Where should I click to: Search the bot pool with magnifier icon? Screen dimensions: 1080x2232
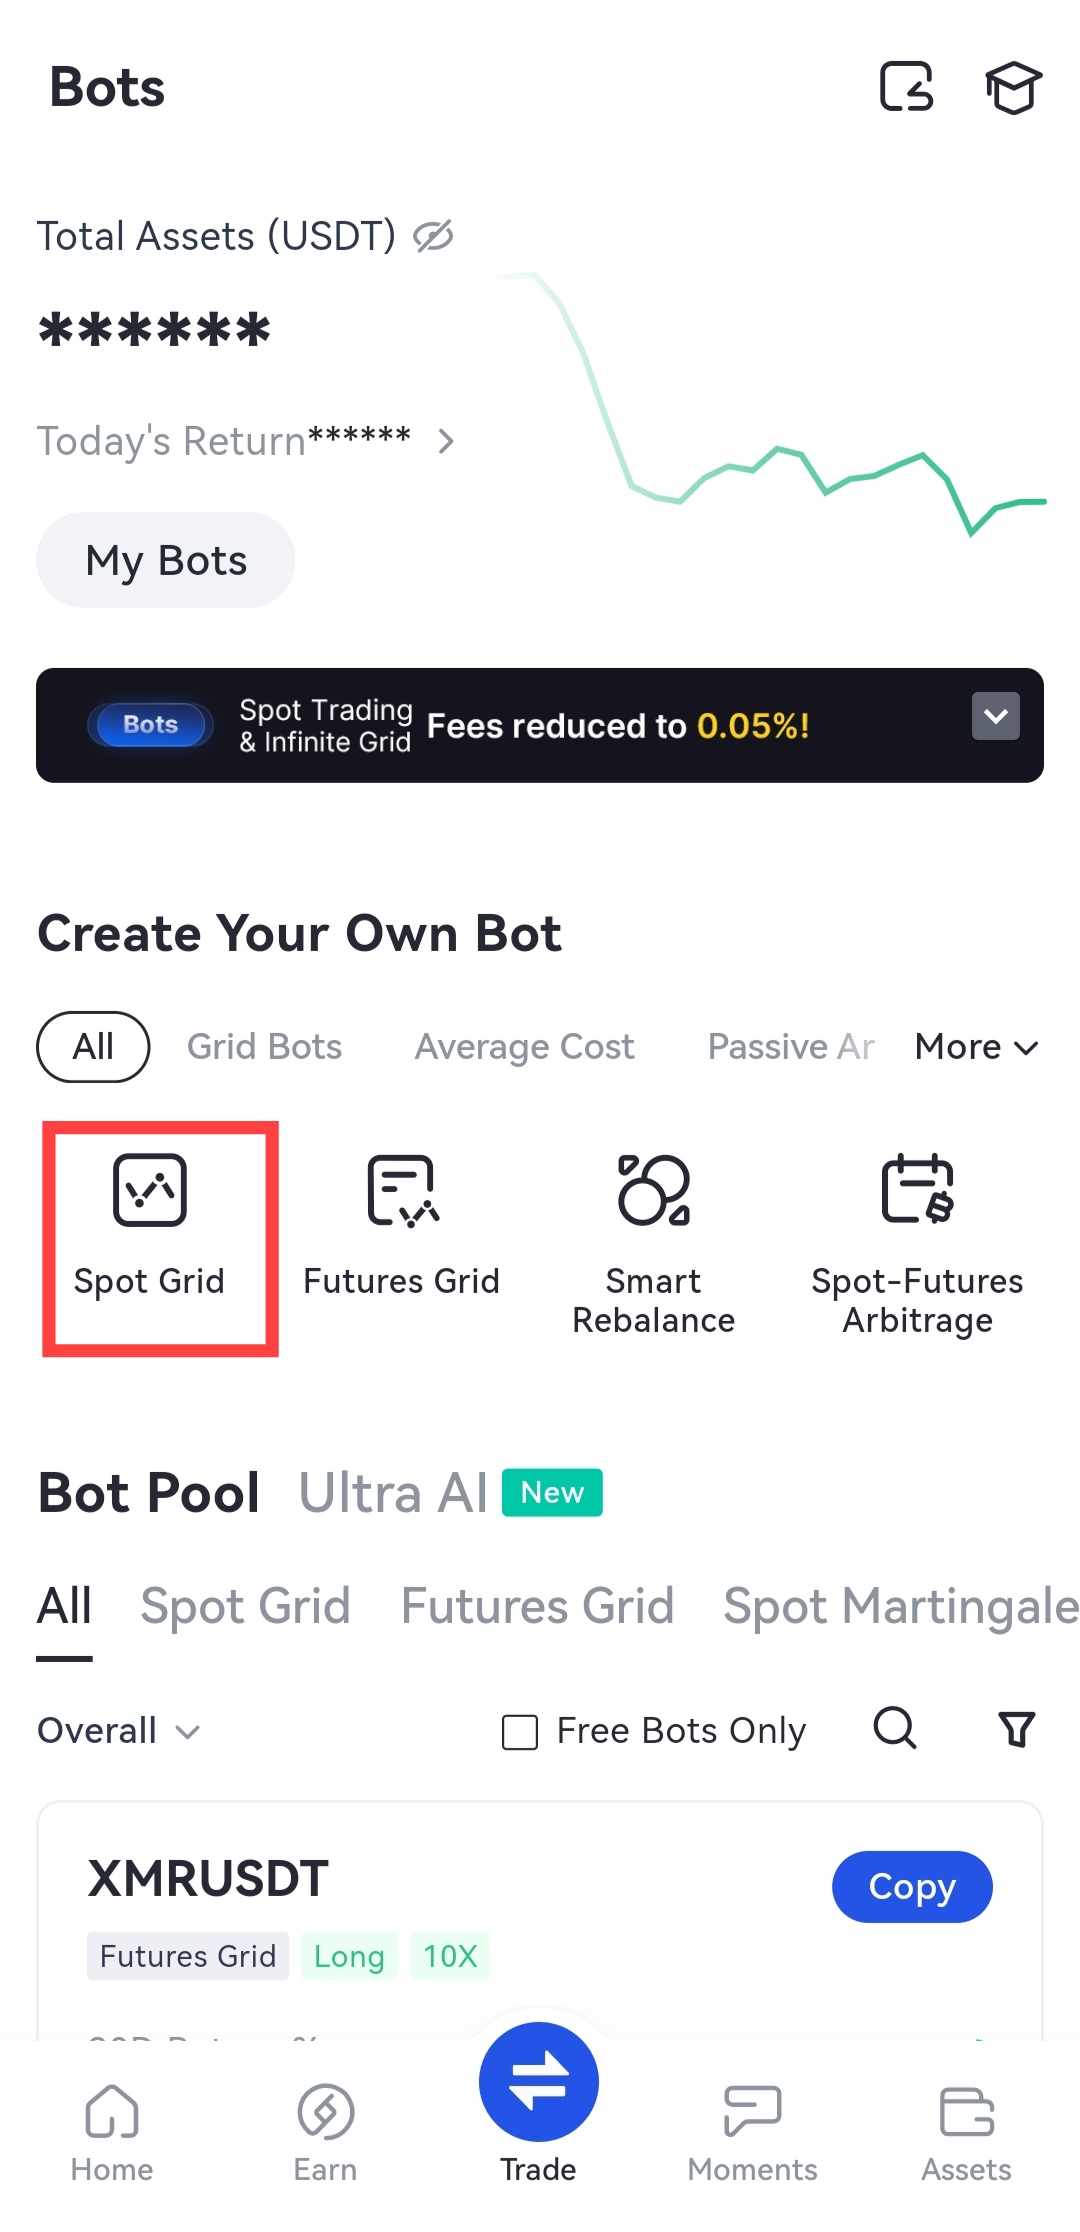[895, 1728]
